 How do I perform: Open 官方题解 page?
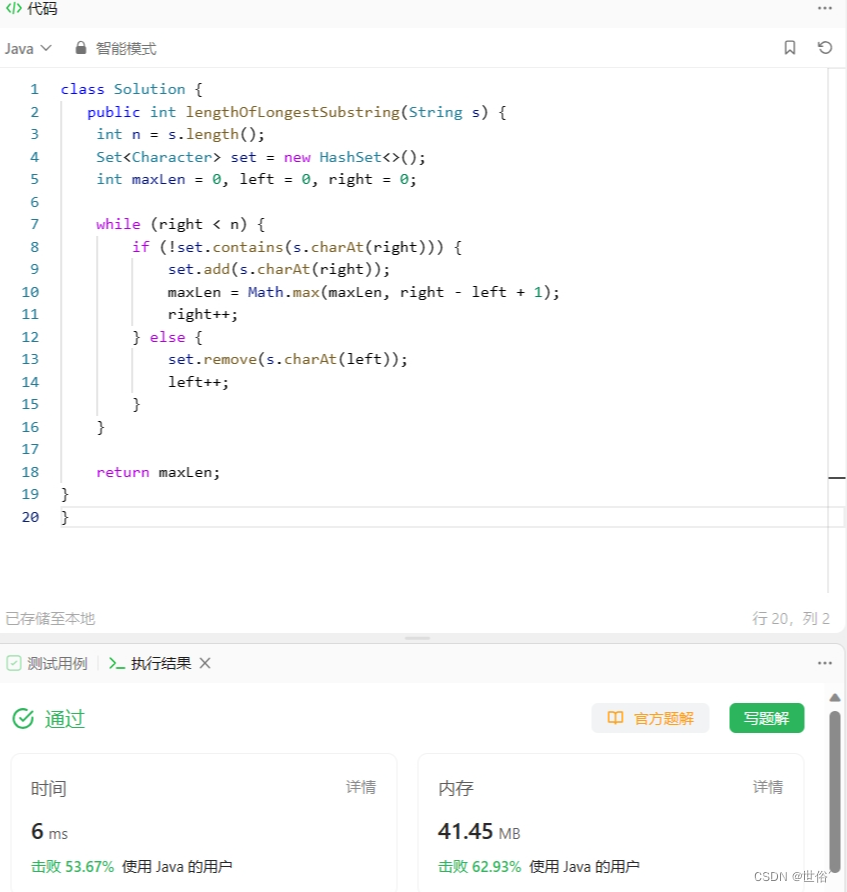[650, 718]
